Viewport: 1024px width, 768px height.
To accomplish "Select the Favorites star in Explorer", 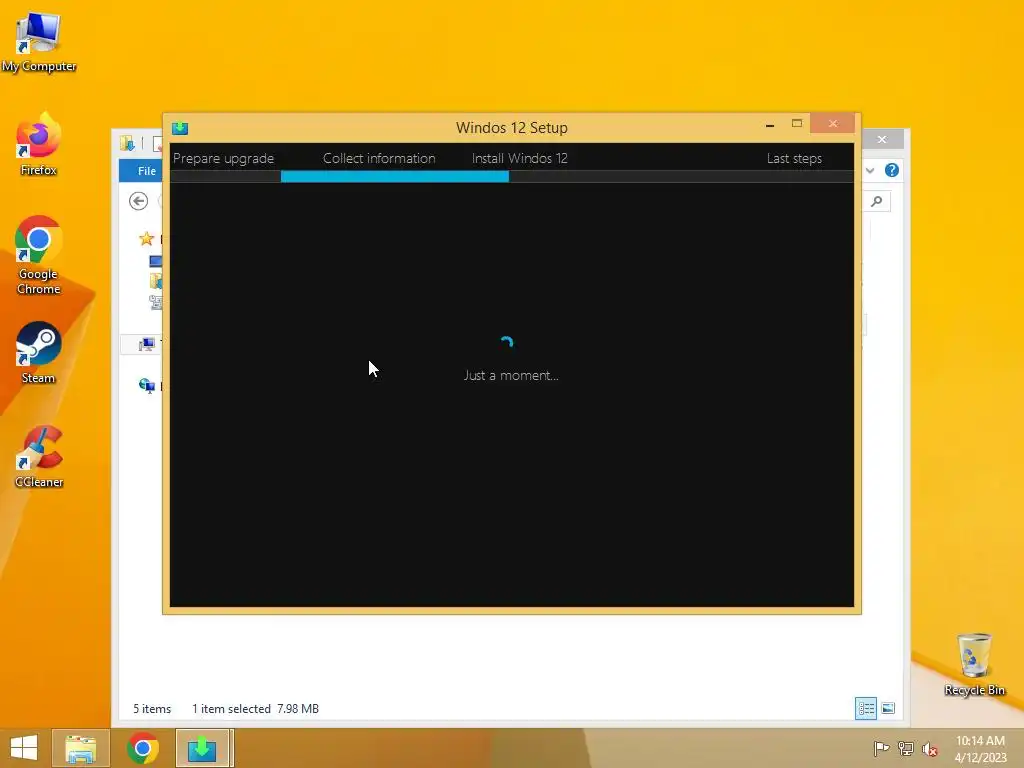I will click(146, 239).
